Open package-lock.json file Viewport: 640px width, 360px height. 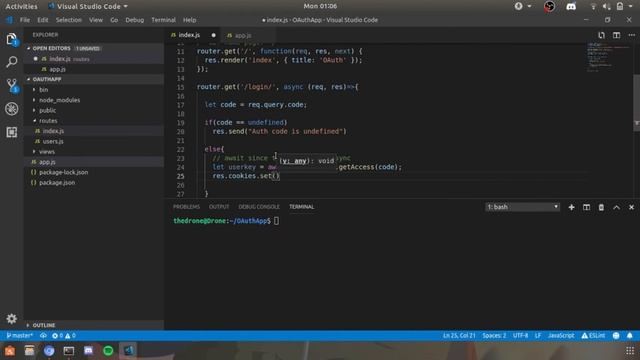point(94,173)
